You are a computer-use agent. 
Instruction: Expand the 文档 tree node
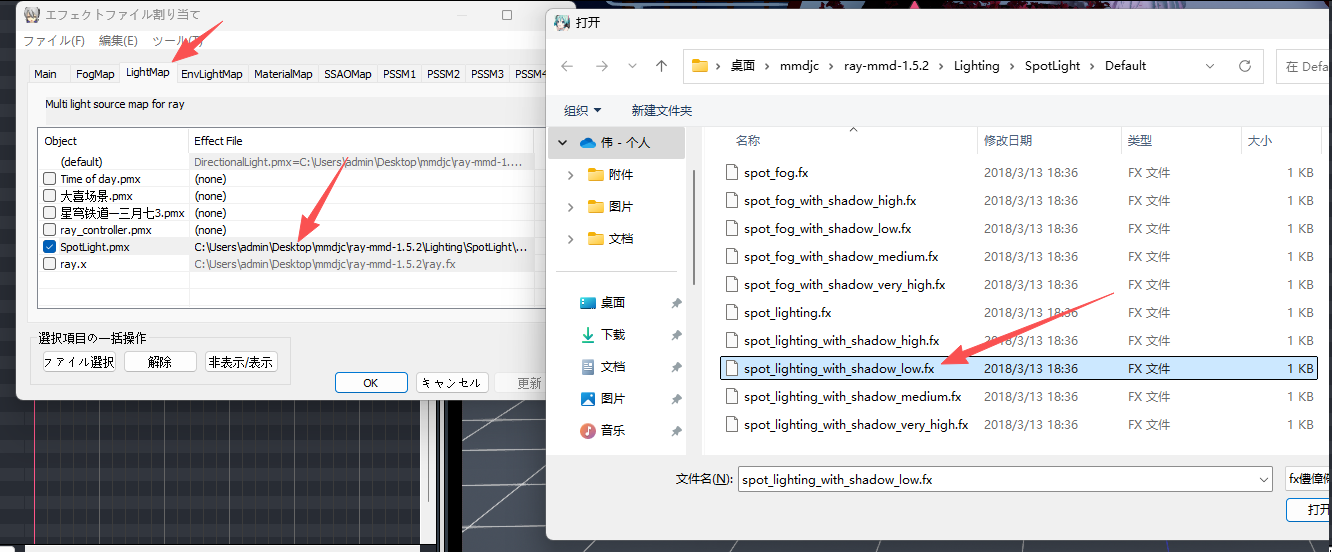[570, 239]
